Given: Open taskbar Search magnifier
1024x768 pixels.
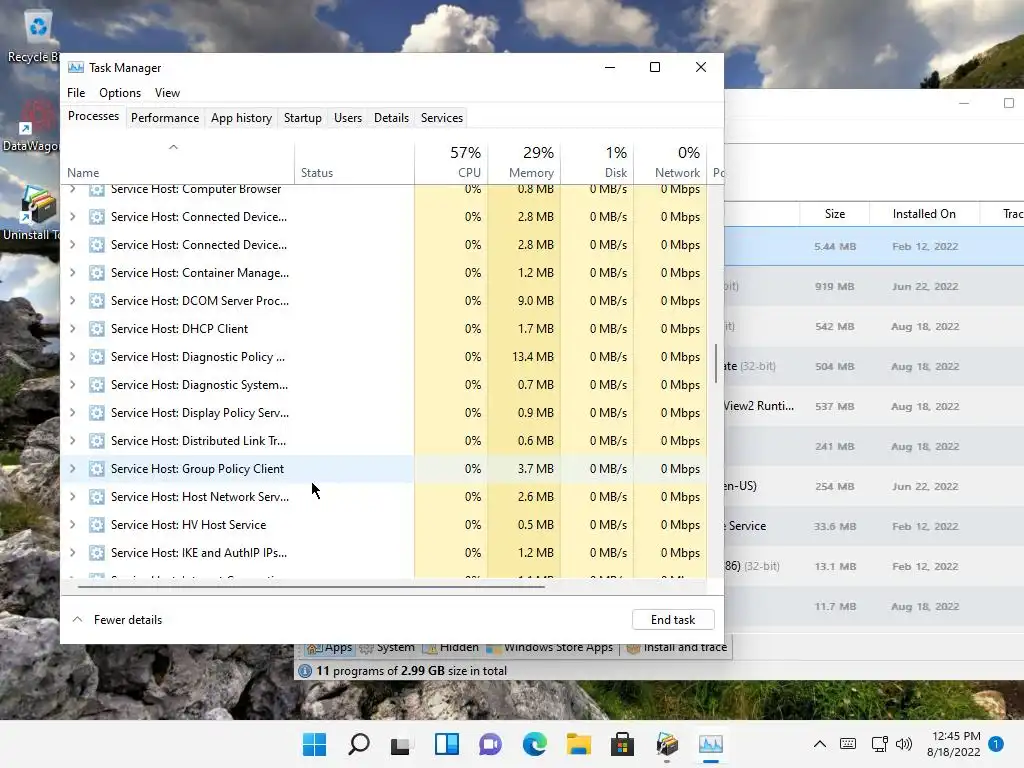Looking at the screenshot, I should [359, 744].
